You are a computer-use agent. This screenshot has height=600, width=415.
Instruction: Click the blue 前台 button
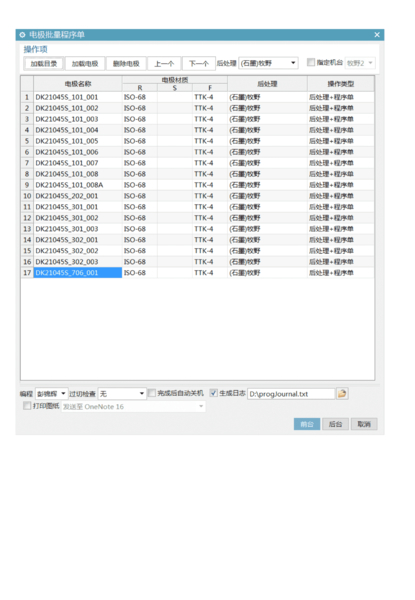(307, 424)
